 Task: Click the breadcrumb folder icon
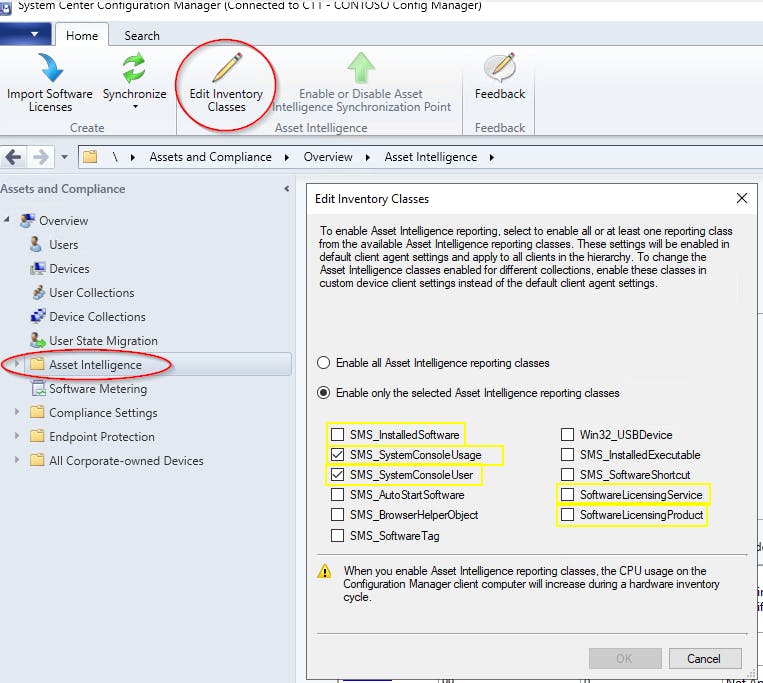pos(90,157)
